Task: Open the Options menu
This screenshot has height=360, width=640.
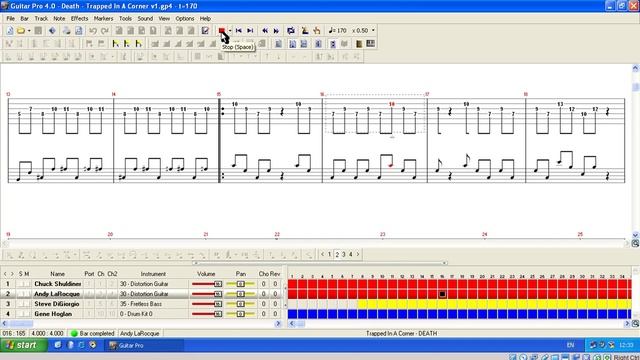Action: tap(184, 18)
